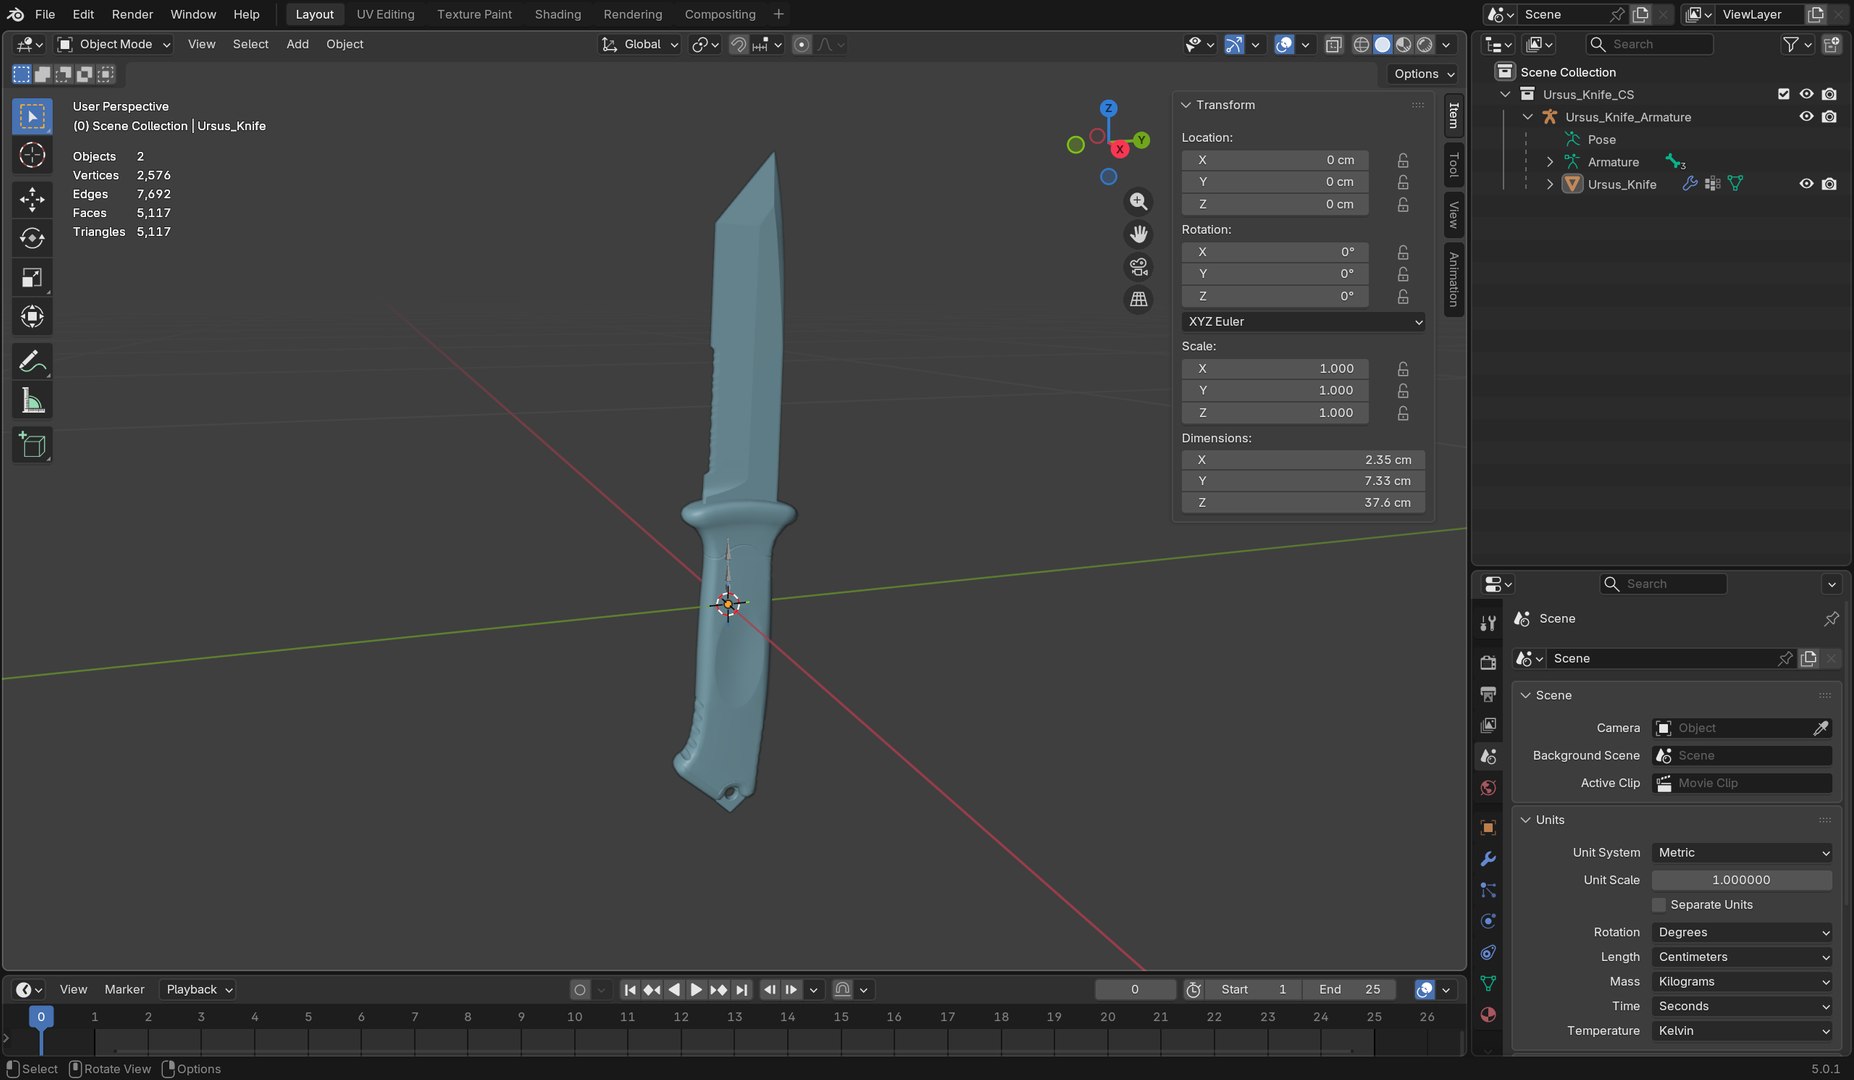Image resolution: width=1854 pixels, height=1080 pixels.
Task: Click the pan view hand icon
Action: [x=1138, y=234]
